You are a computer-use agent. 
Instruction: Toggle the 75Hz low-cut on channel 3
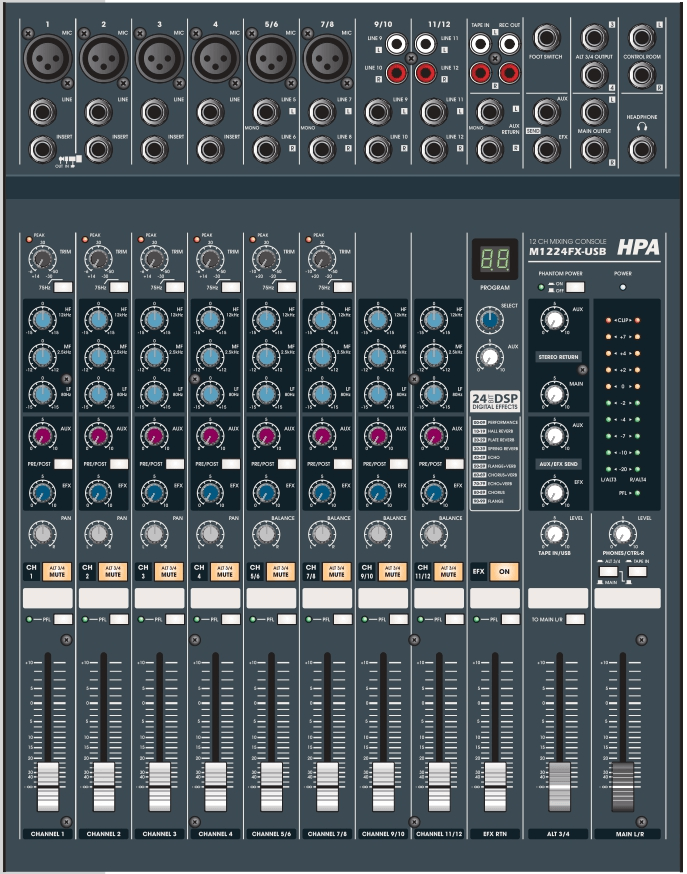click(176, 287)
